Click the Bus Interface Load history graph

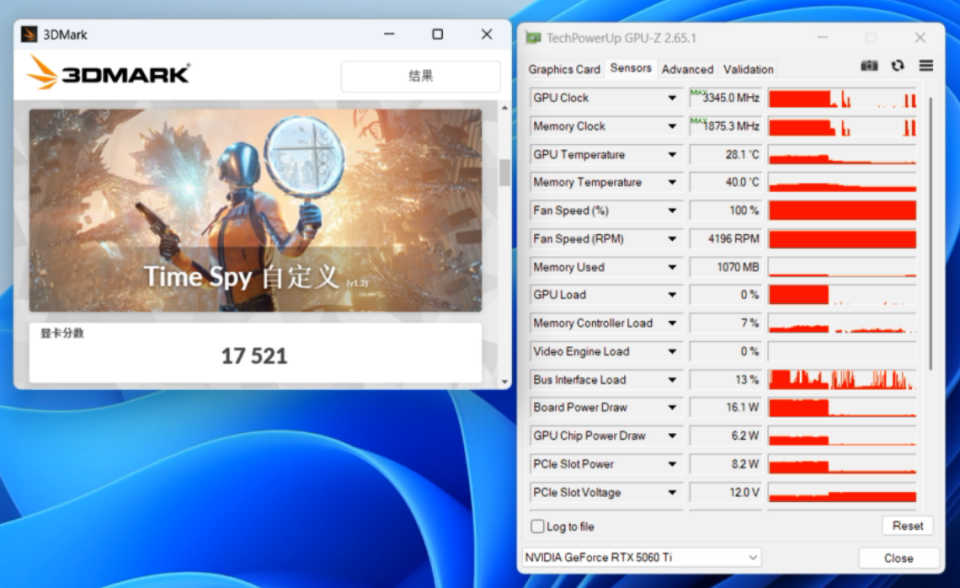[842, 380]
